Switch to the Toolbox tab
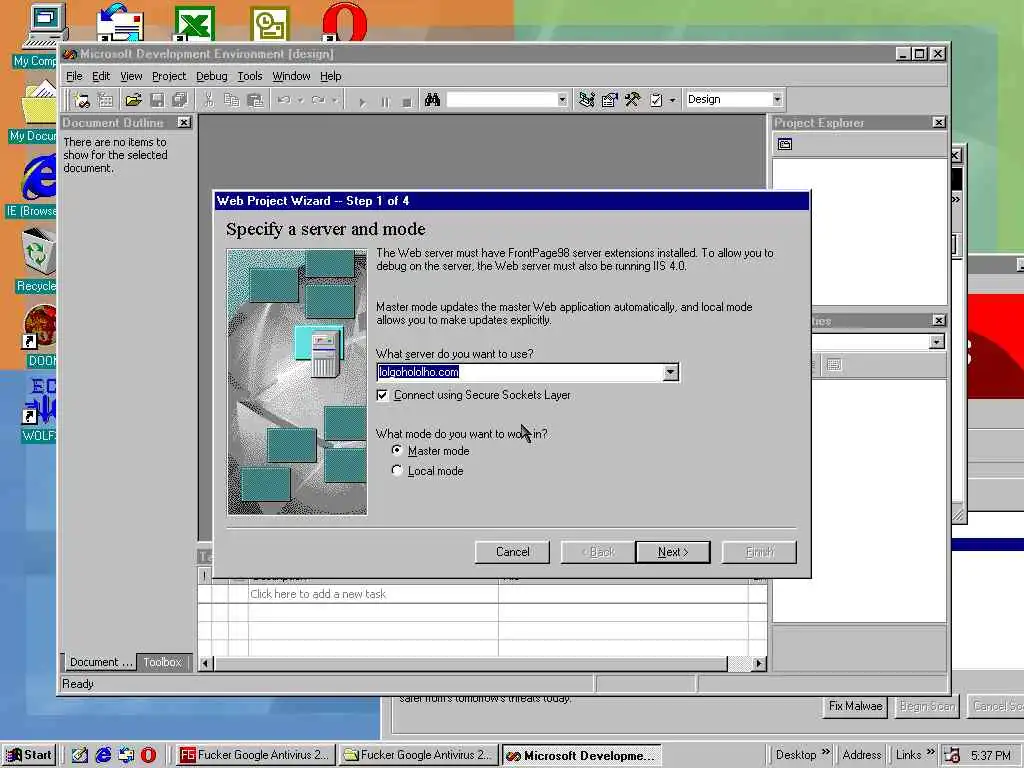Image resolution: width=1024 pixels, height=768 pixels. point(162,662)
